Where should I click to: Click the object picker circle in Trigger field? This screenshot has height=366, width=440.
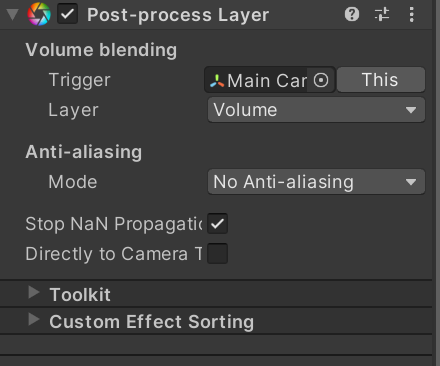pyautogui.click(x=321, y=80)
